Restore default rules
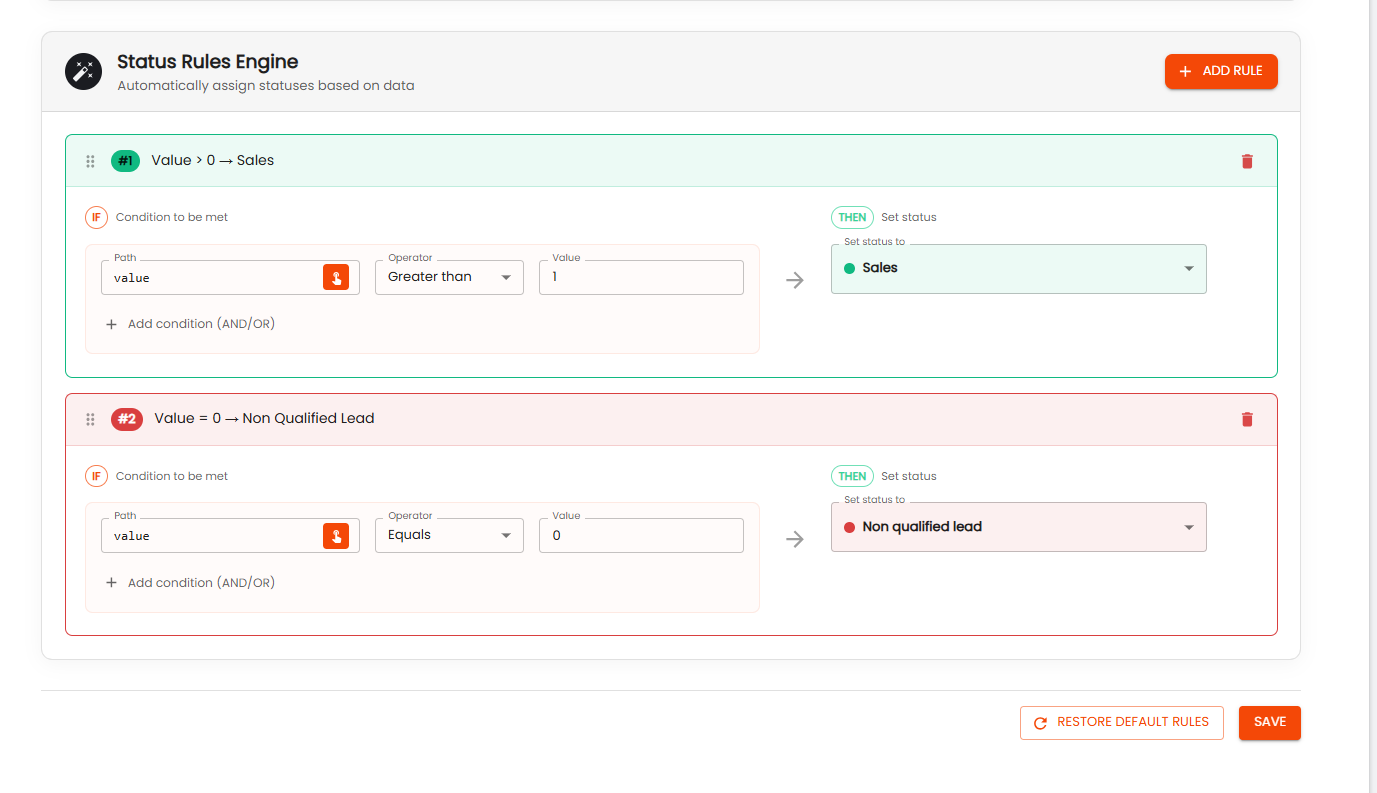Viewport: 1377px width, 793px height. pyautogui.click(x=1121, y=722)
